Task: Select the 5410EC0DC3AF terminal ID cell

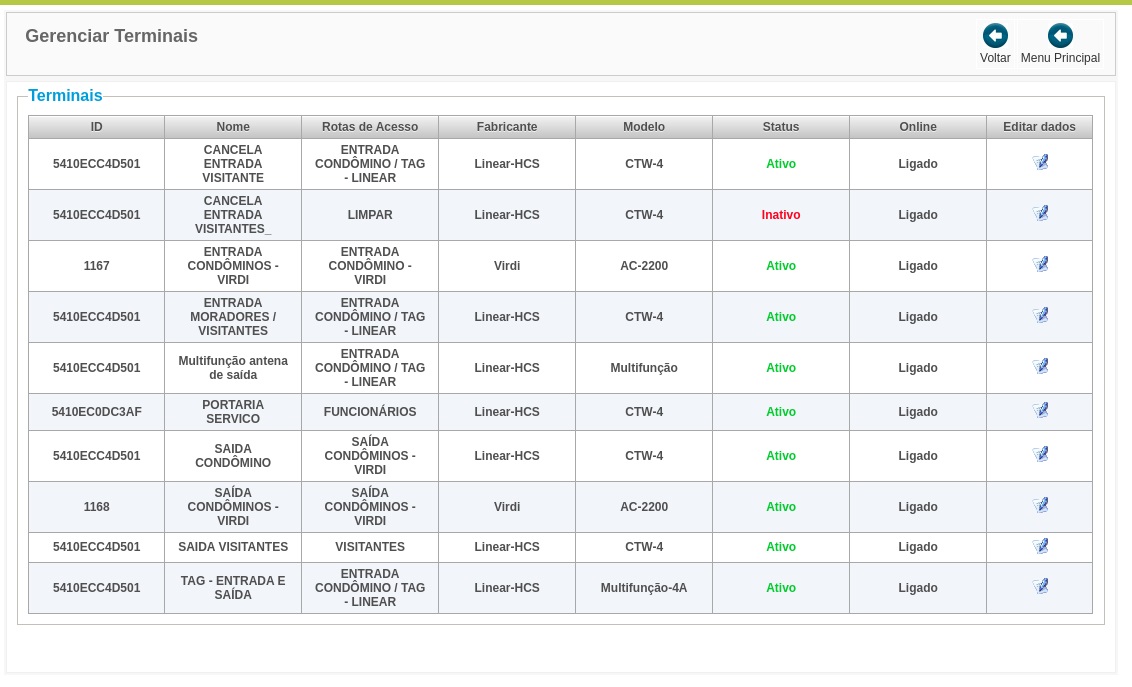Action: coord(96,412)
